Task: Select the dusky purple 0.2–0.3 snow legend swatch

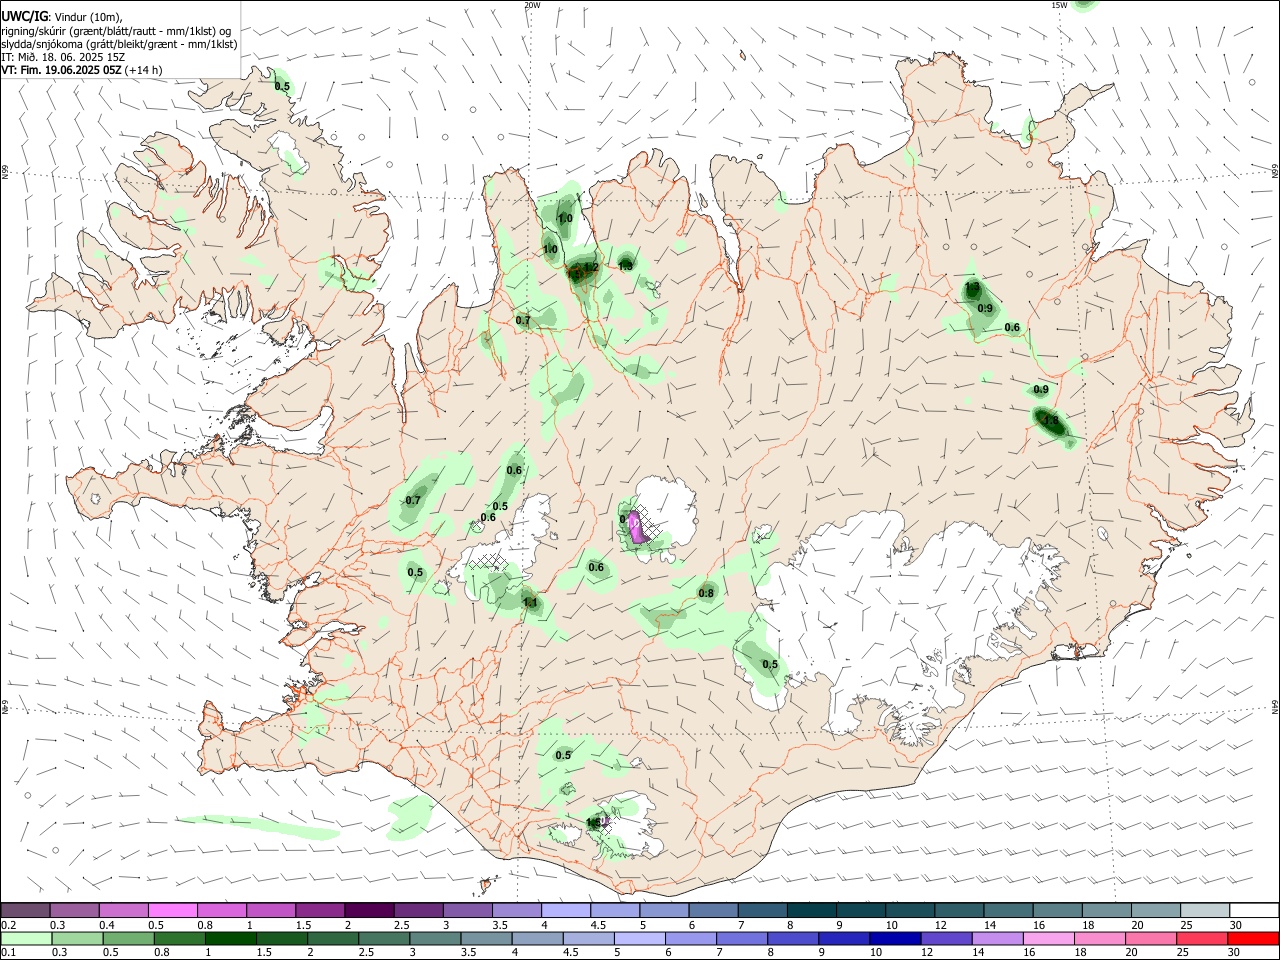Action: pos(25,911)
